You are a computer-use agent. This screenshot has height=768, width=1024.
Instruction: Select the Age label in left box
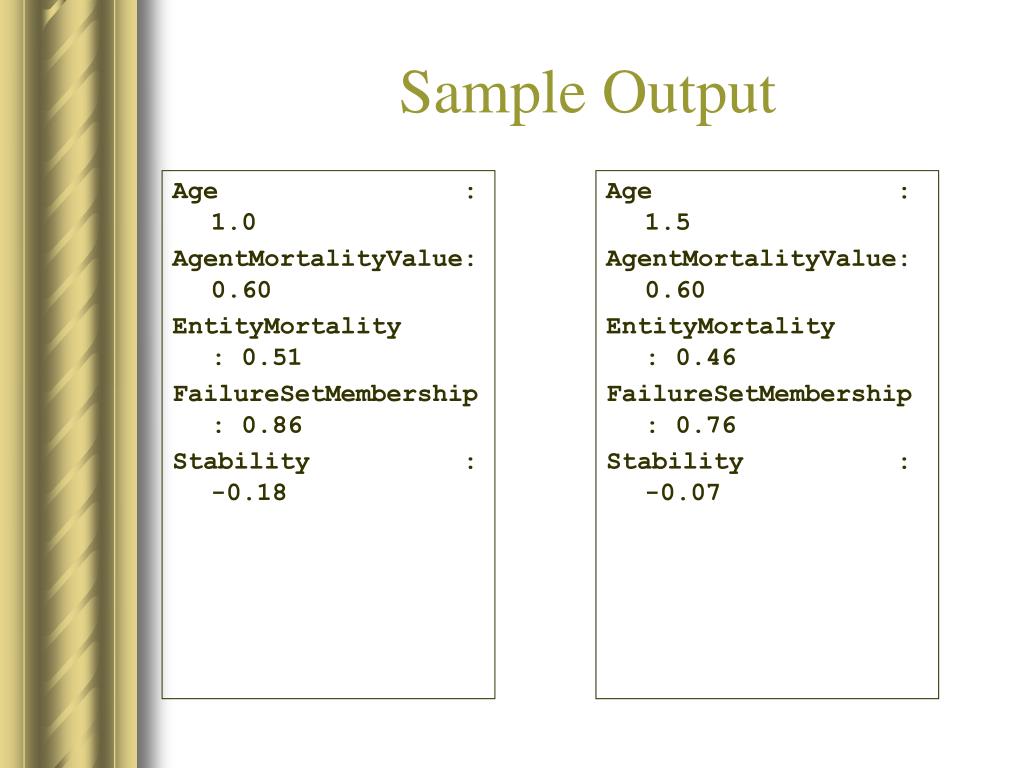[x=195, y=191]
